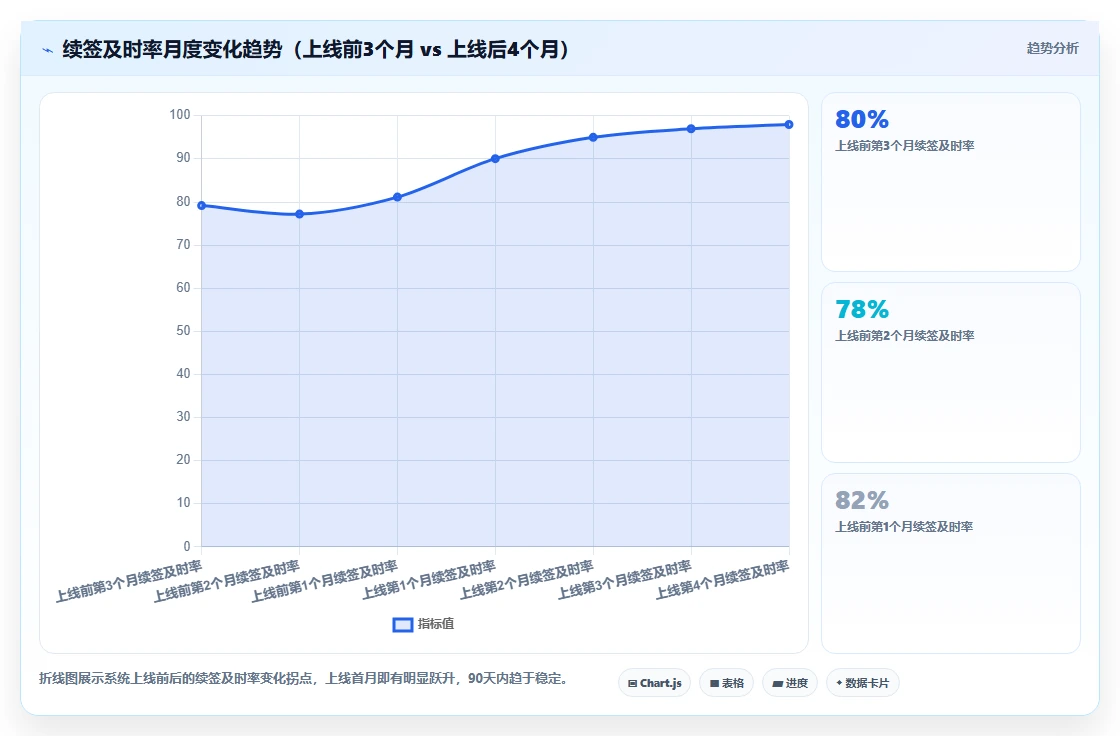Viewport: 1120px width, 736px height.
Task: Click x-axis label 上线前第1个月续签及时率
Action: 325,582
